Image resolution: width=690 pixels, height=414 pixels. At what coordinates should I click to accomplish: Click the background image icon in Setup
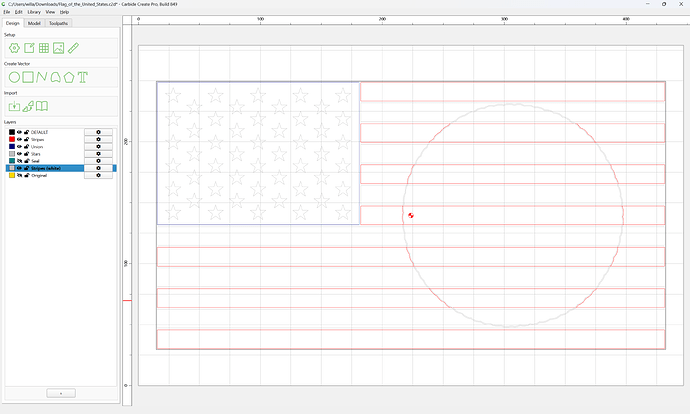click(59, 48)
